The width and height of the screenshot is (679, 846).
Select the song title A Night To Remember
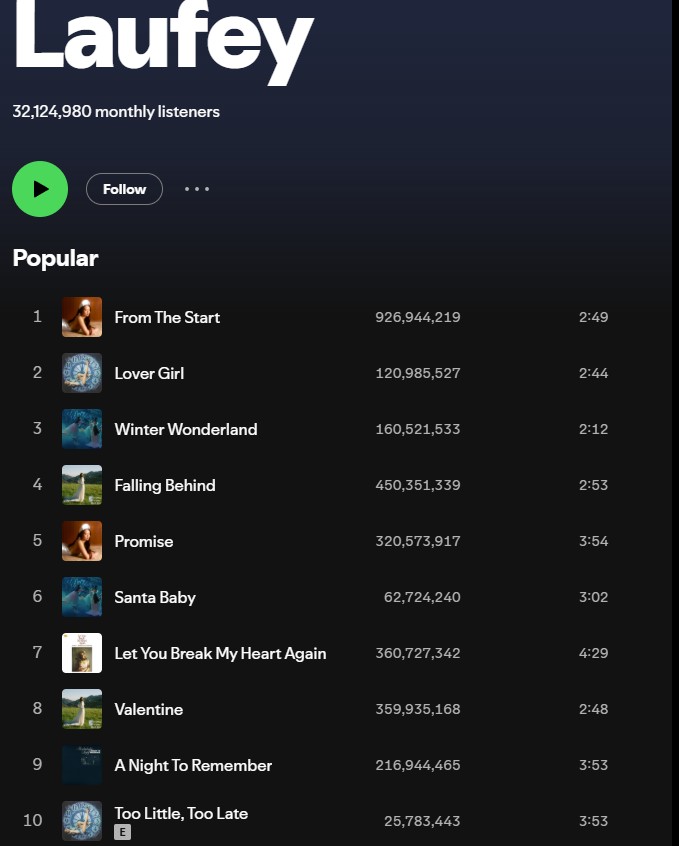[193, 766]
